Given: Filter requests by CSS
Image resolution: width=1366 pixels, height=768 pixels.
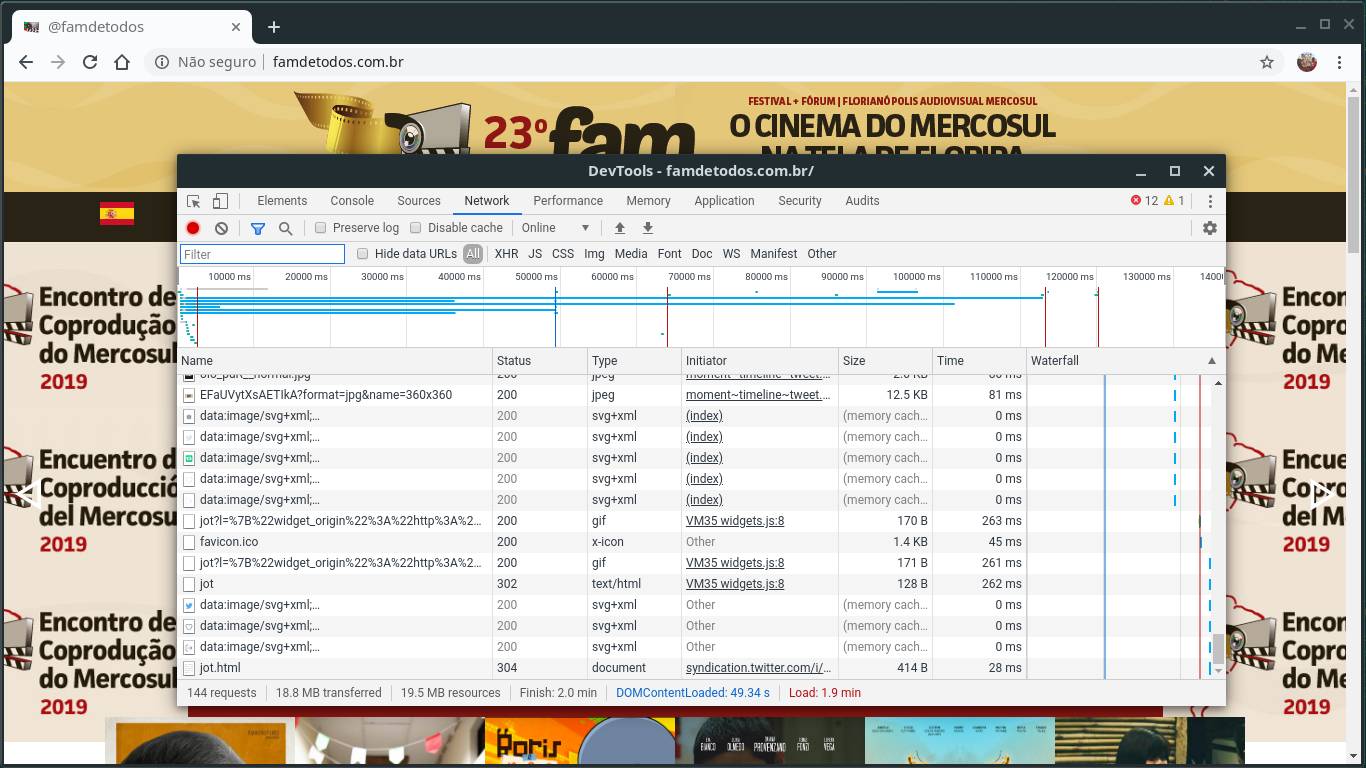Looking at the screenshot, I should pos(563,254).
